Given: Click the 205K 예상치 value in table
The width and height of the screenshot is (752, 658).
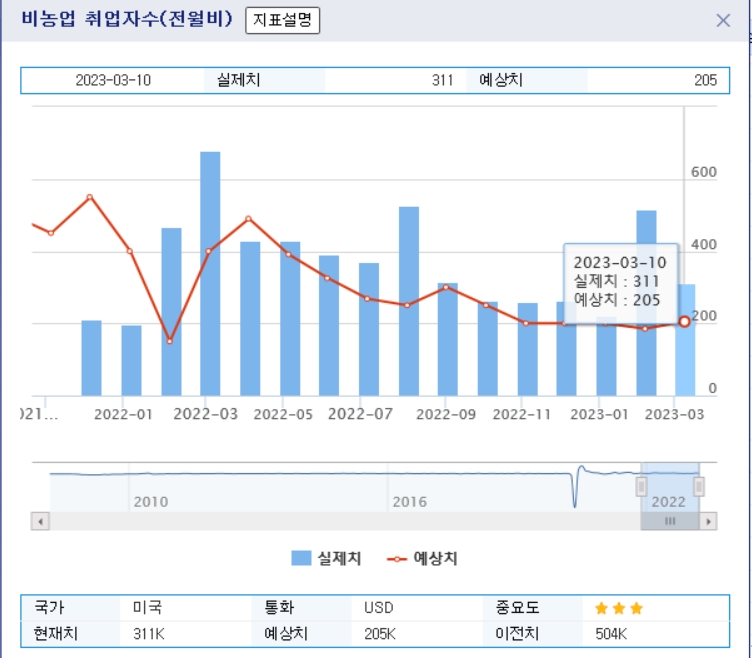Looking at the screenshot, I should point(380,634).
